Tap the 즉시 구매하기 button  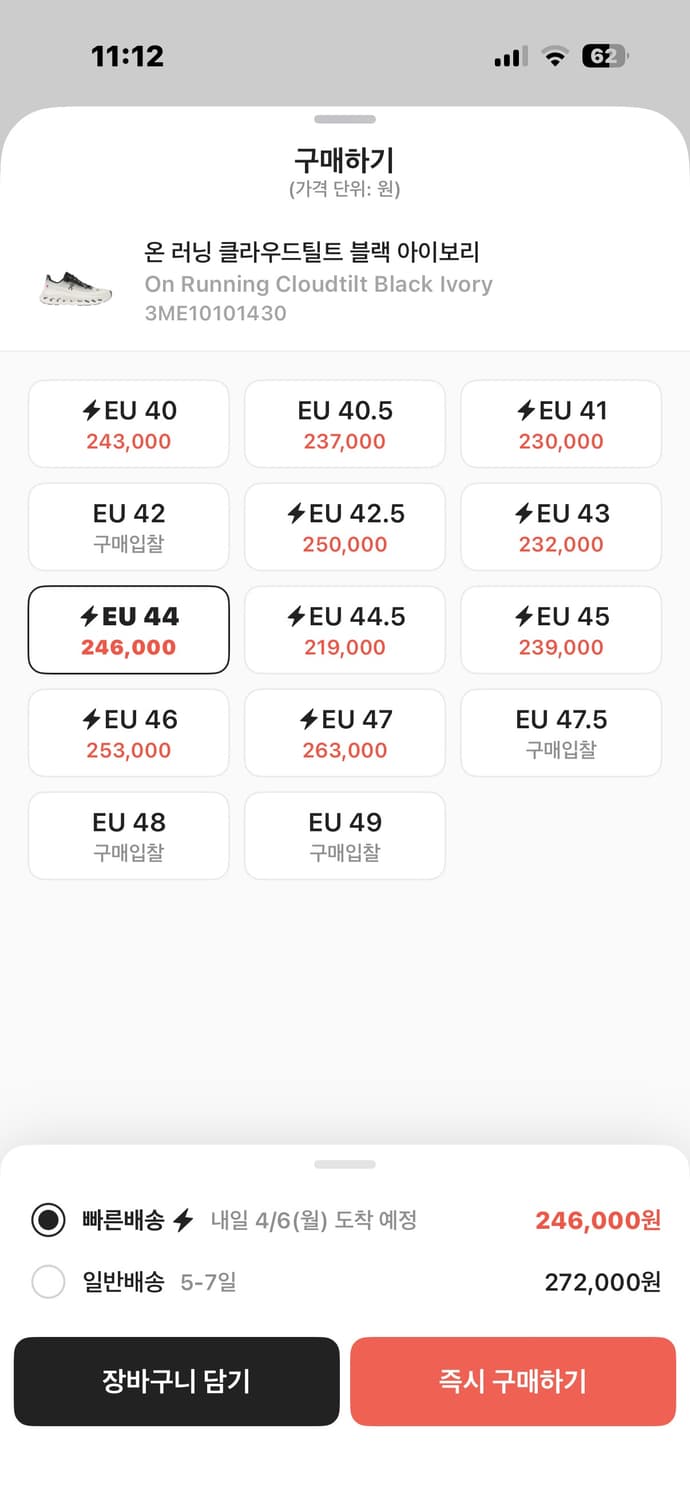point(513,1382)
